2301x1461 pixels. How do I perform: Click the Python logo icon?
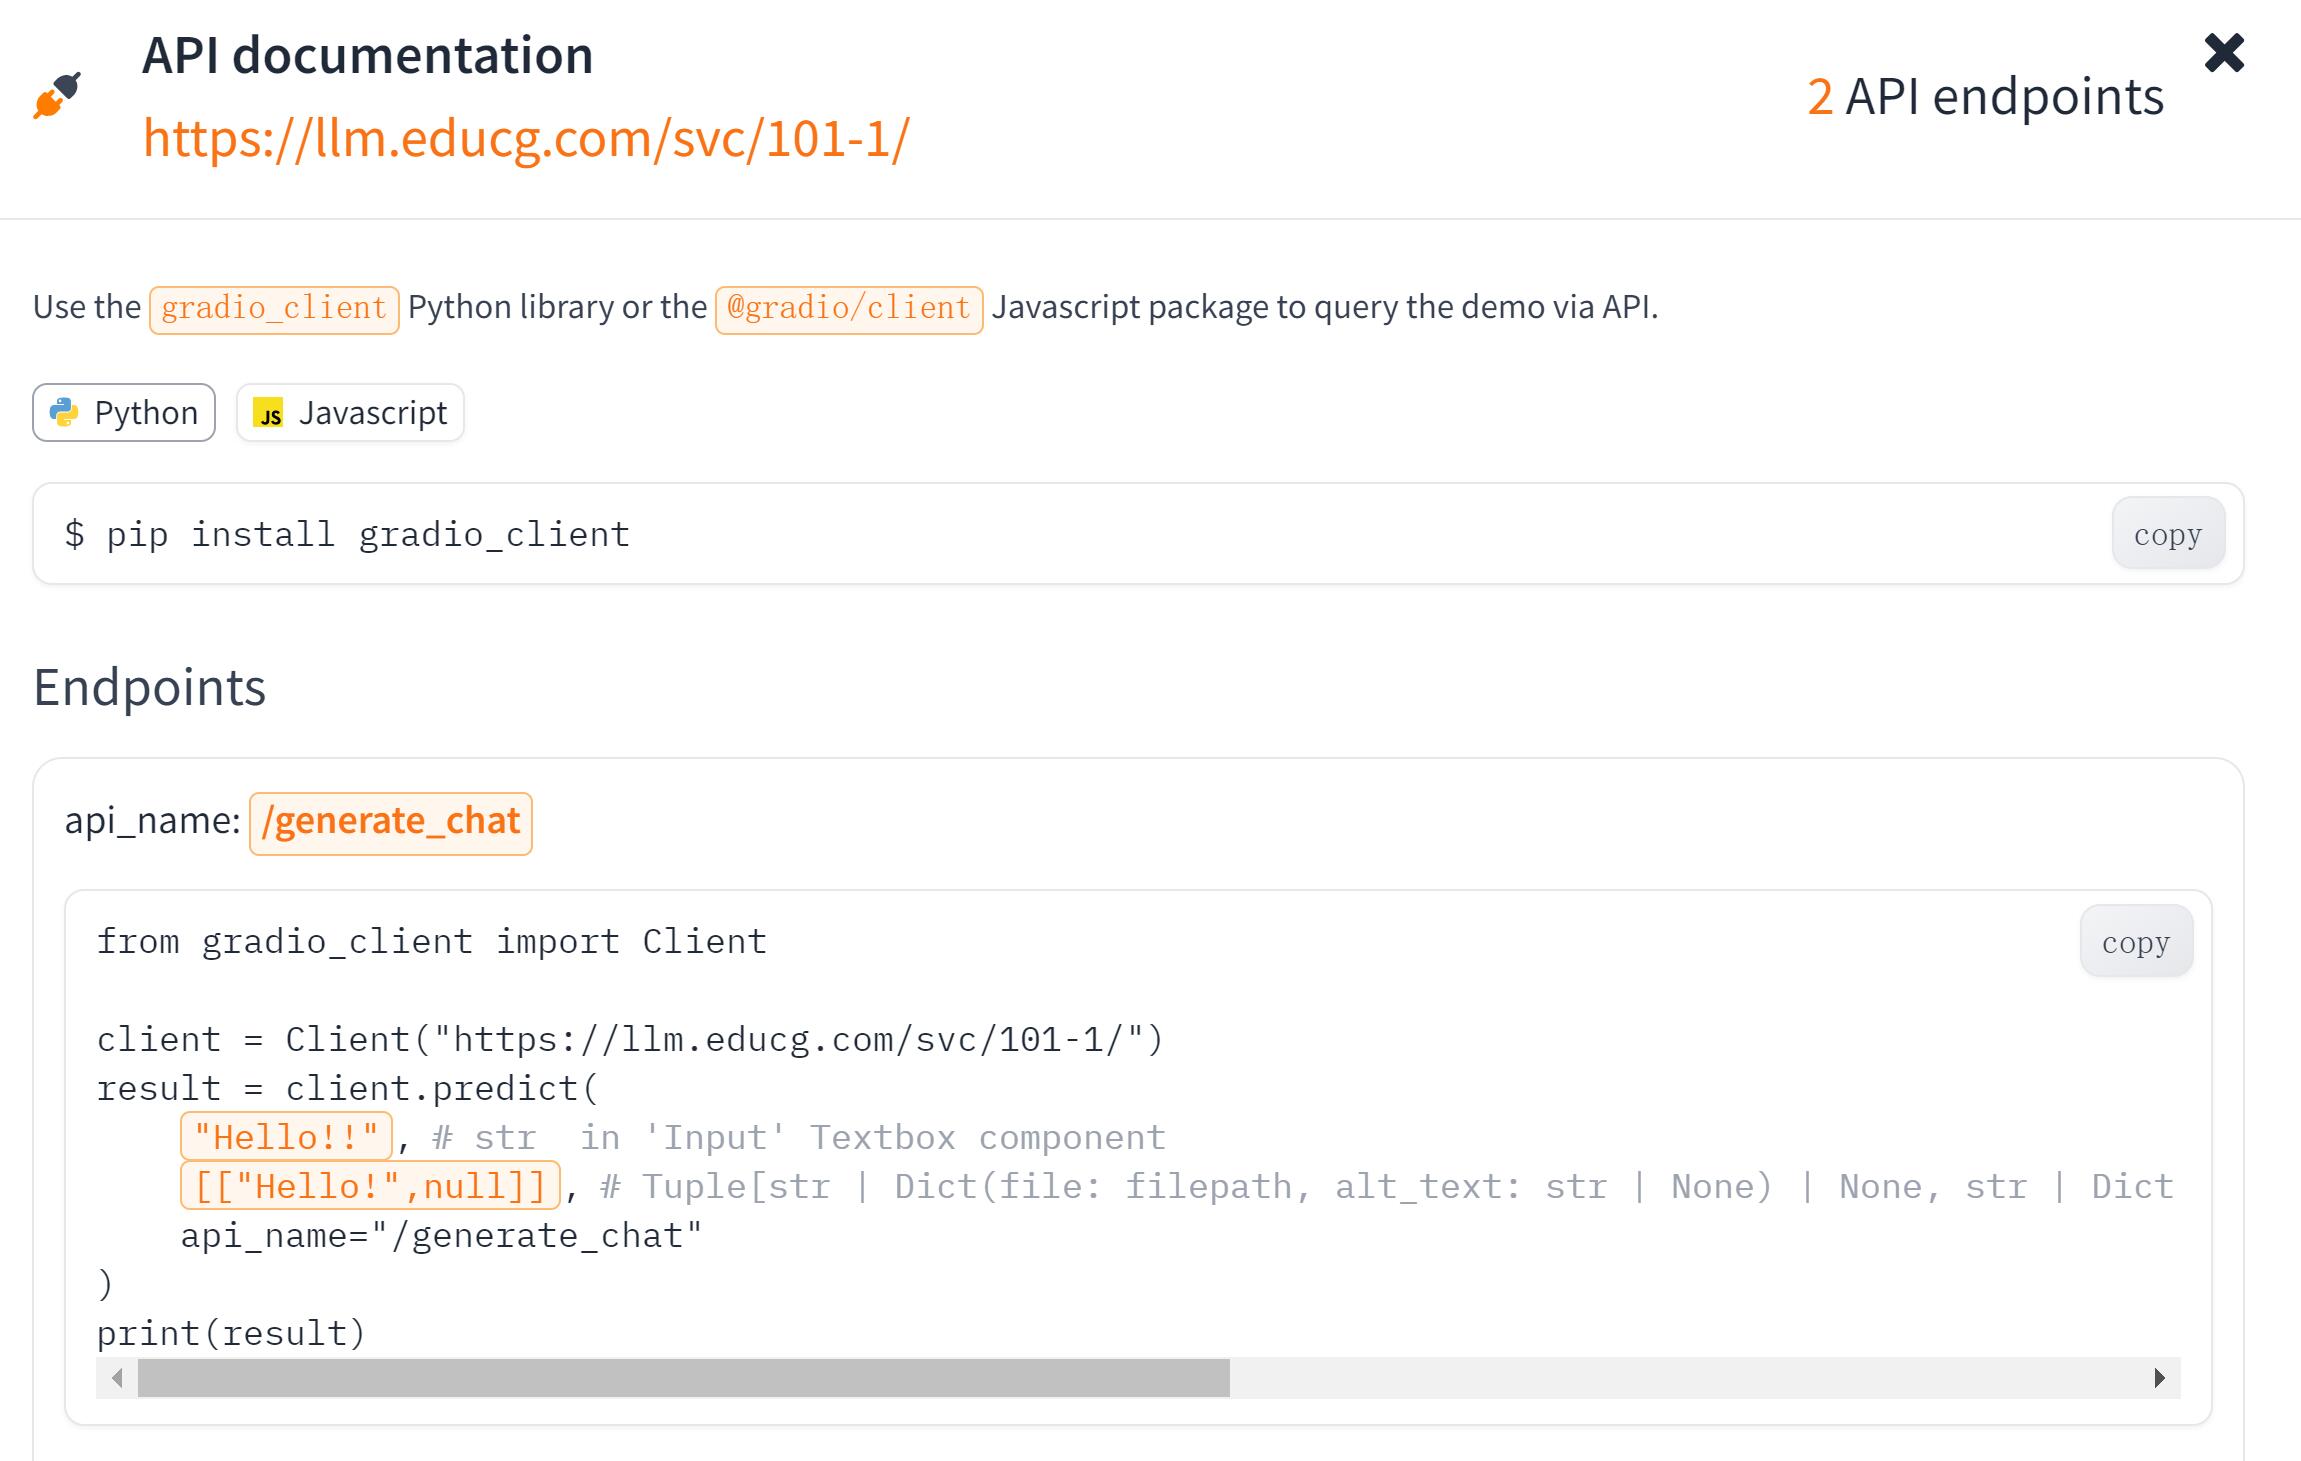pyautogui.click(x=64, y=412)
